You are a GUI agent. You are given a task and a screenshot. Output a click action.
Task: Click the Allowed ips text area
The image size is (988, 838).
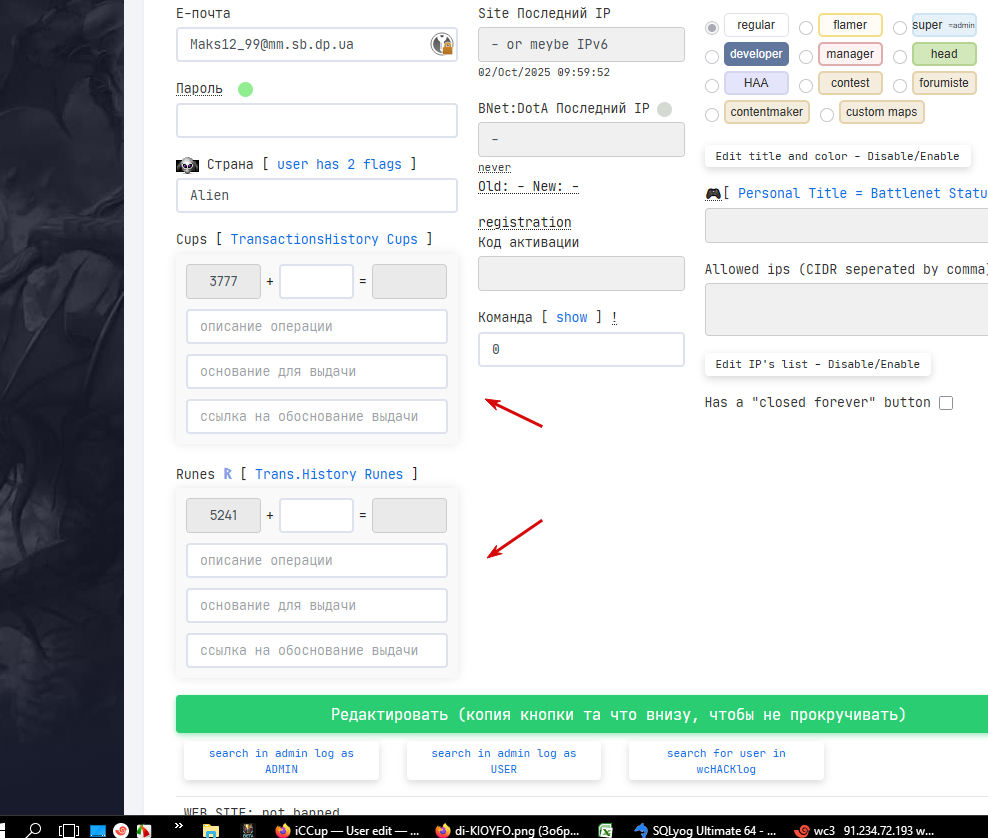[x=846, y=309]
